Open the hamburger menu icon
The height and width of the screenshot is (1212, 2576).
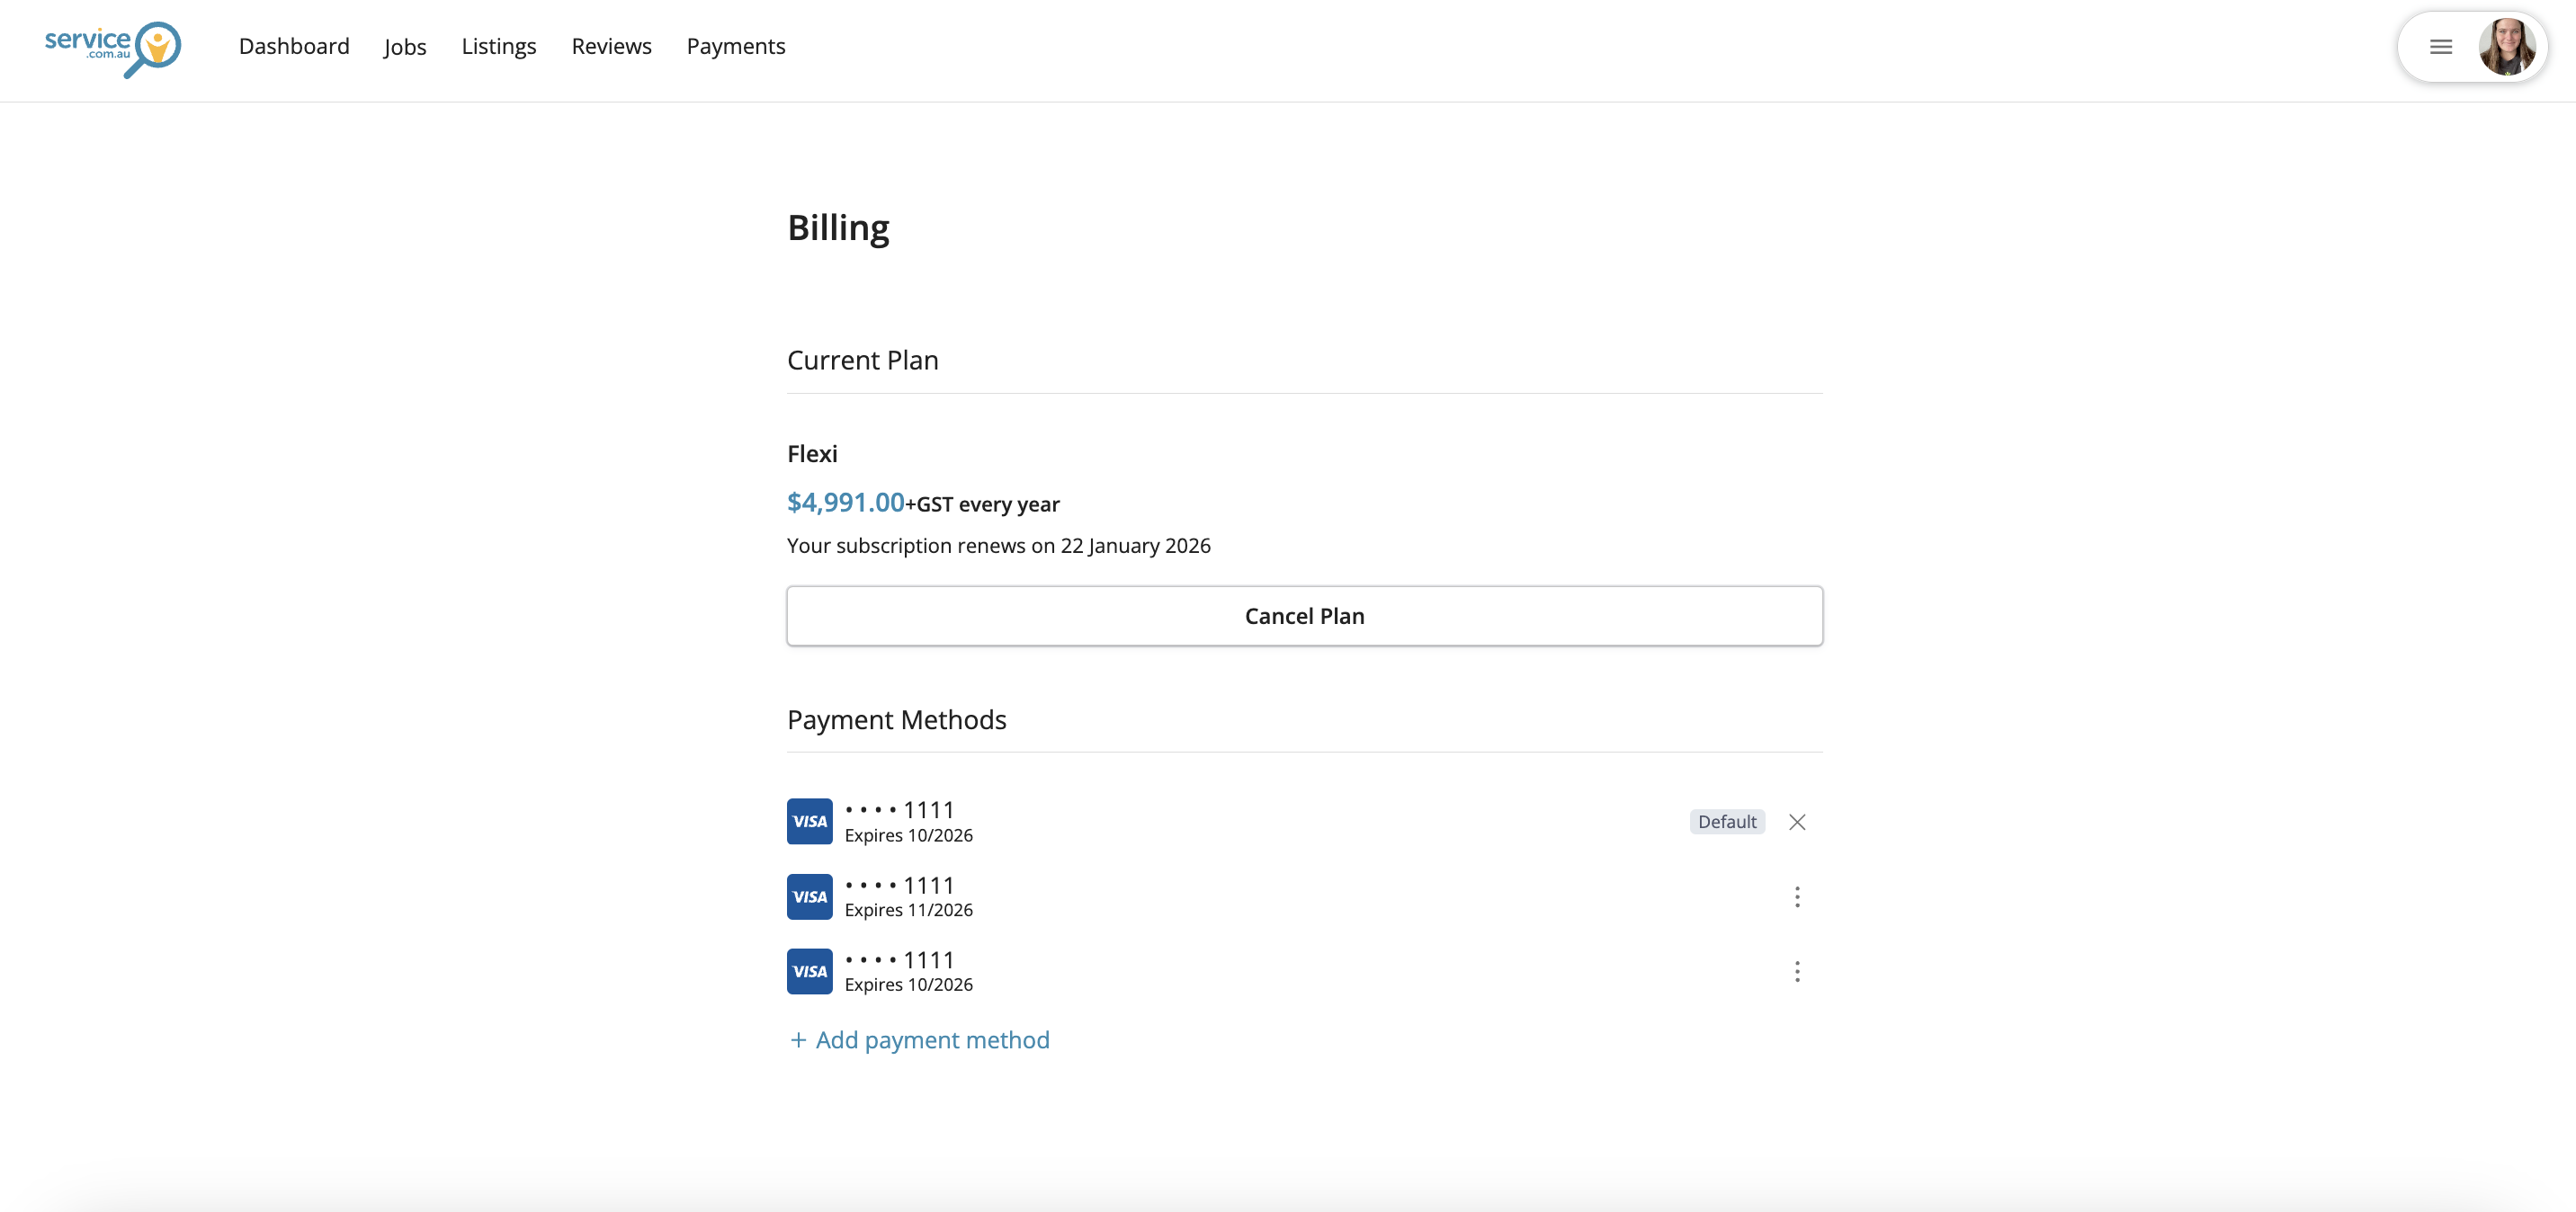click(x=2440, y=47)
